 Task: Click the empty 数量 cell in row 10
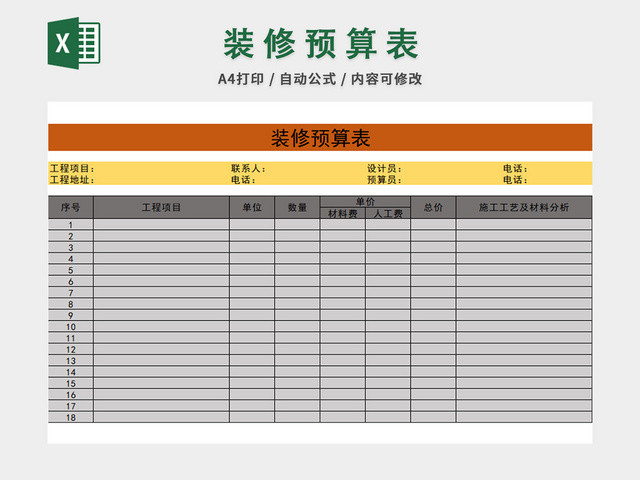click(297, 327)
